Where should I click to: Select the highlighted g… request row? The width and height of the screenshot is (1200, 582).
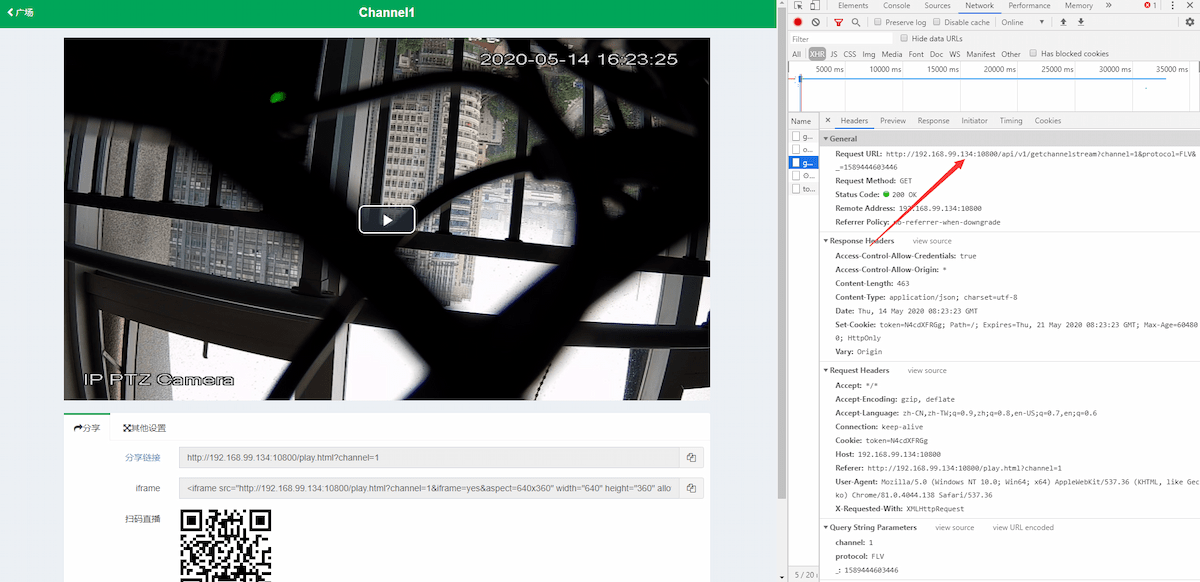pyautogui.click(x=803, y=162)
